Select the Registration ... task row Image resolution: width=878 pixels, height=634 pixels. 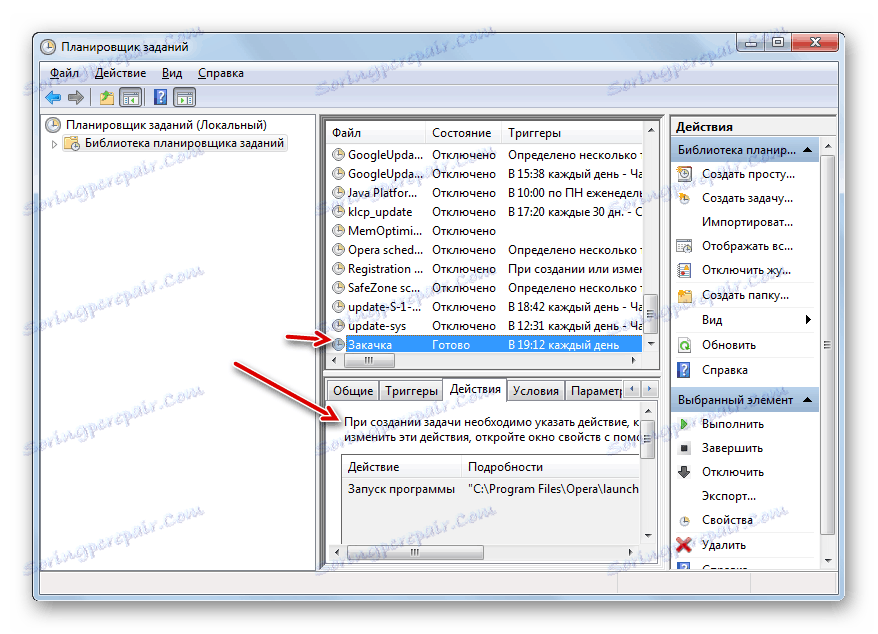(x=485, y=269)
